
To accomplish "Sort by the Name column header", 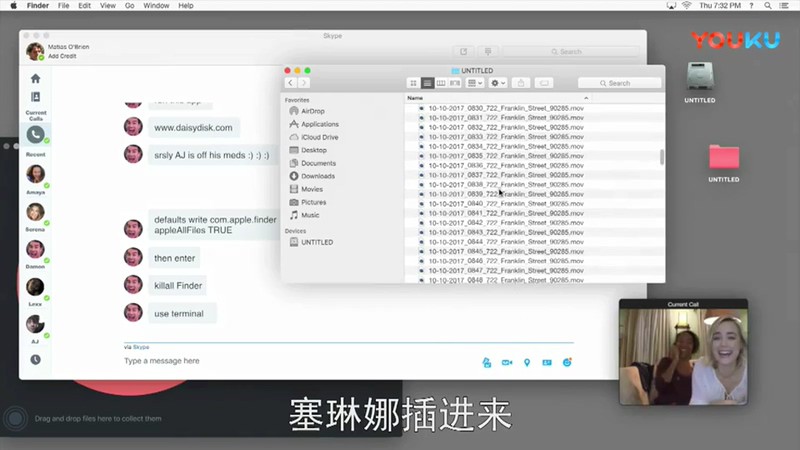I will point(415,97).
